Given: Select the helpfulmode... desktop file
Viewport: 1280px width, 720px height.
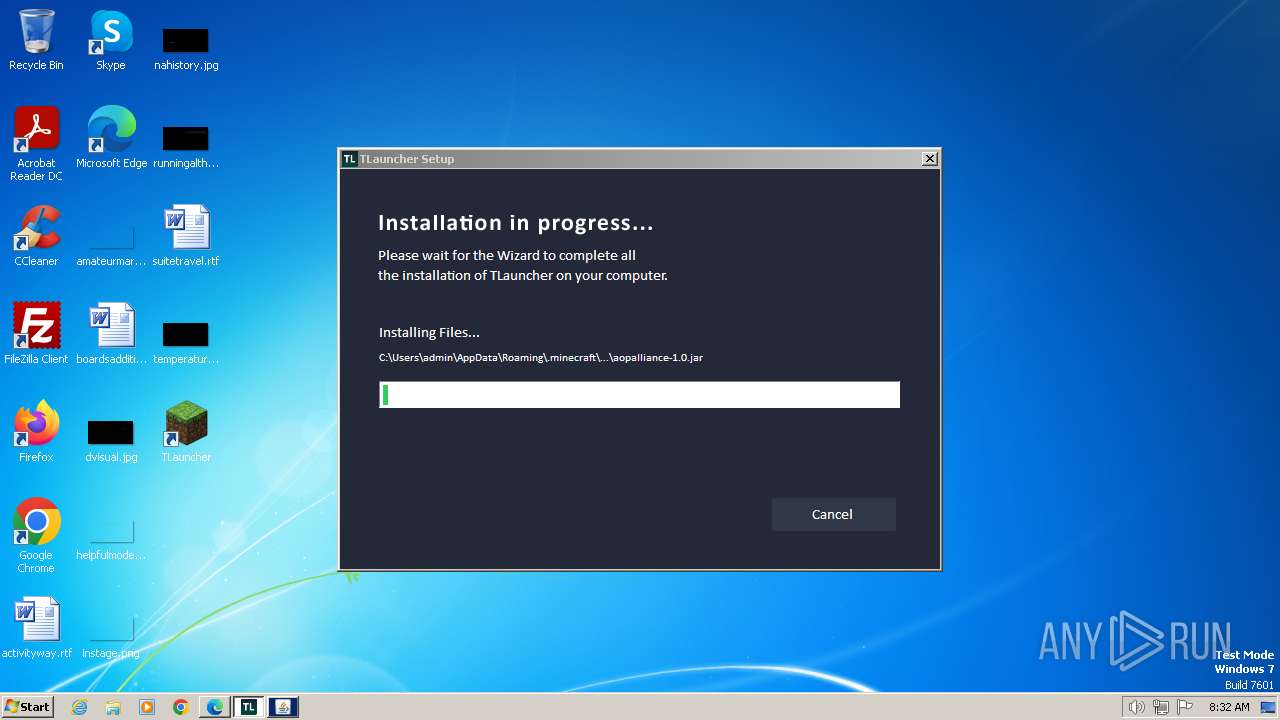Looking at the screenshot, I should (111, 537).
